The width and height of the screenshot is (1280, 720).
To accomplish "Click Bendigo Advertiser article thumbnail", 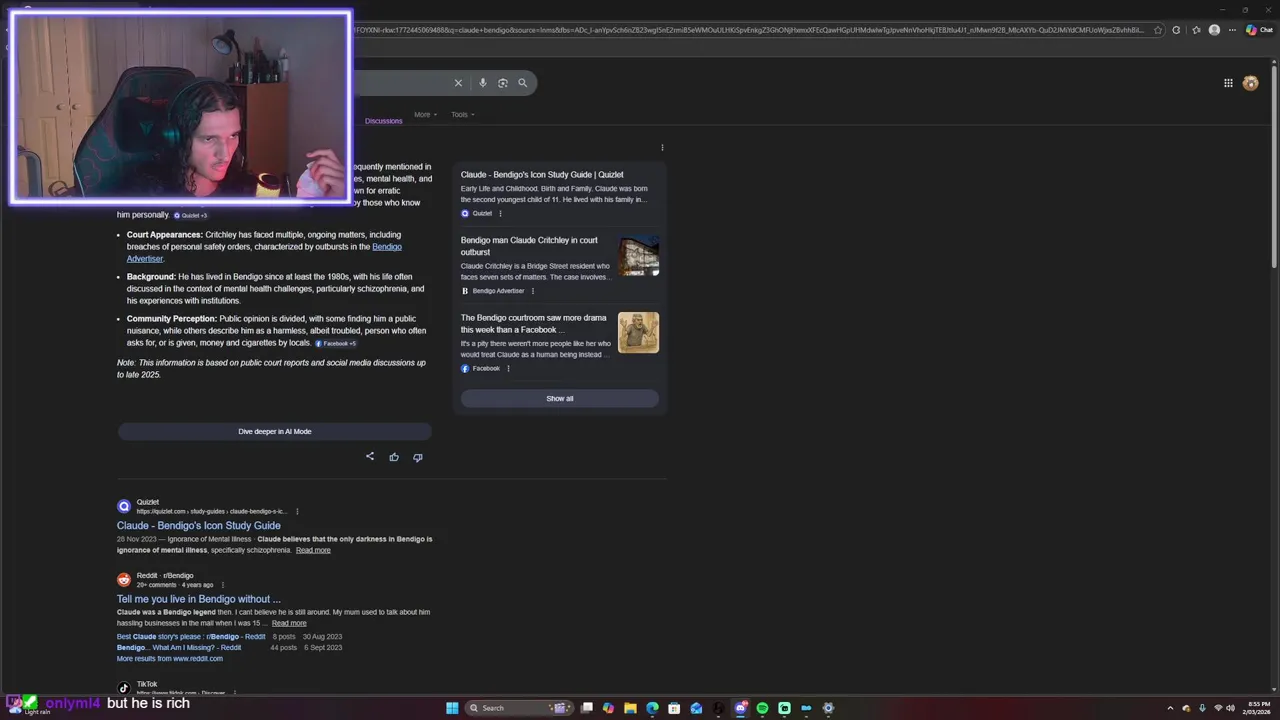I will click(638, 256).
